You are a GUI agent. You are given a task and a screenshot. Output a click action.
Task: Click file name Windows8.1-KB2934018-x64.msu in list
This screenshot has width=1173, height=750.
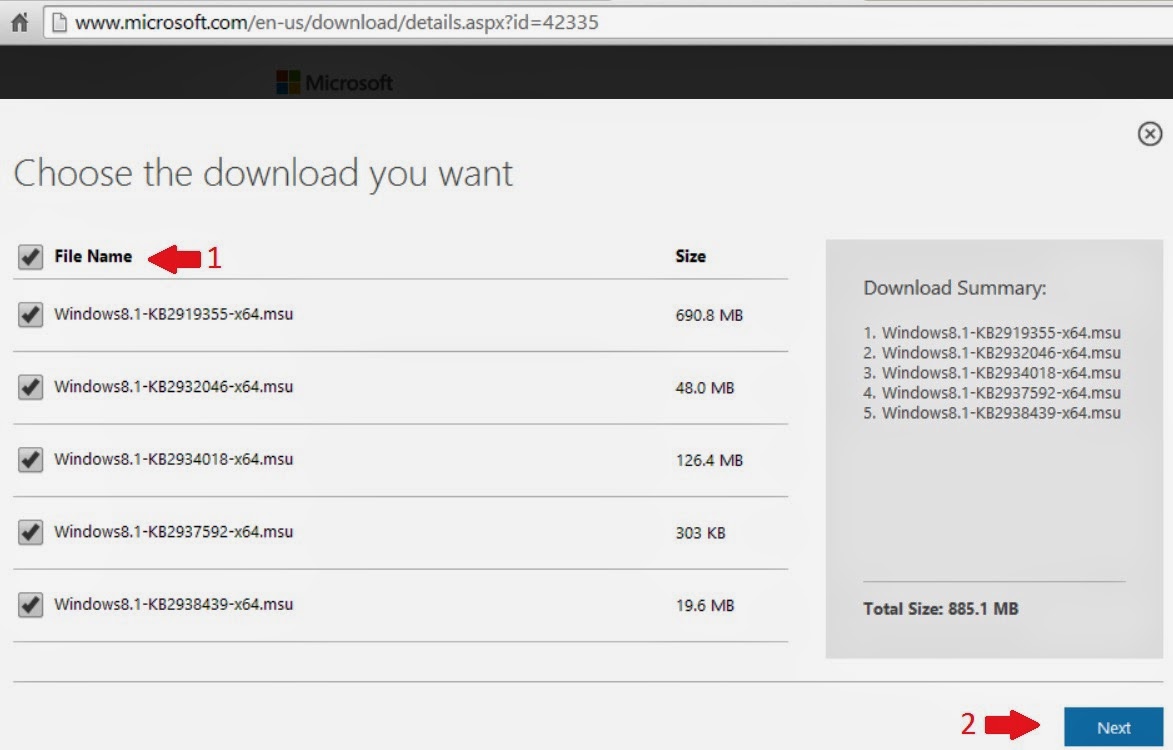pyautogui.click(x=174, y=459)
